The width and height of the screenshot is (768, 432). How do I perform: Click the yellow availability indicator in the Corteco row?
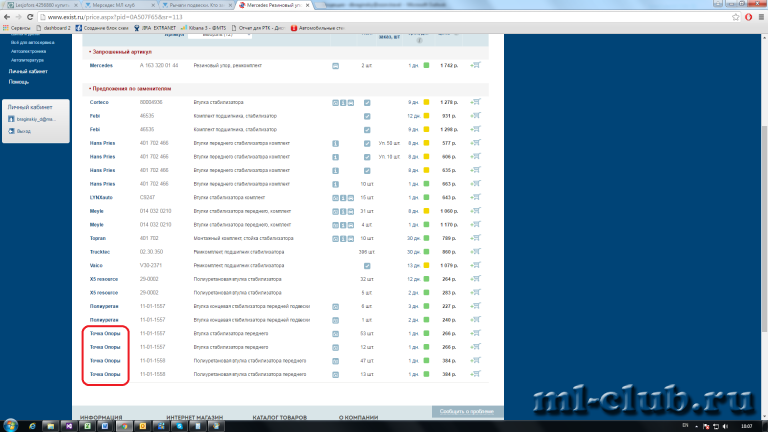[425, 103]
